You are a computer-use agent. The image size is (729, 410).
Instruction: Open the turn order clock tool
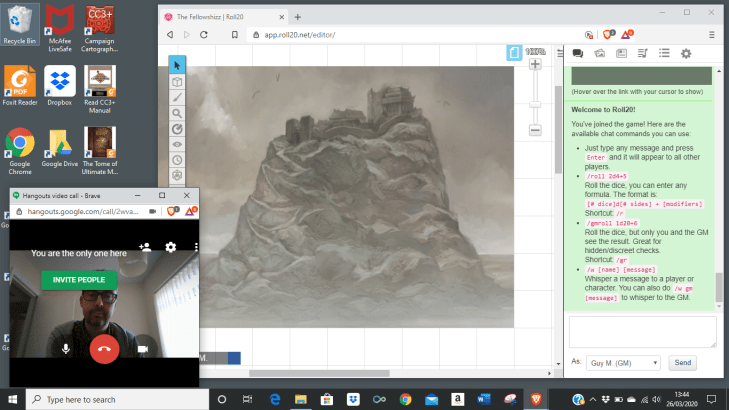coord(177,160)
